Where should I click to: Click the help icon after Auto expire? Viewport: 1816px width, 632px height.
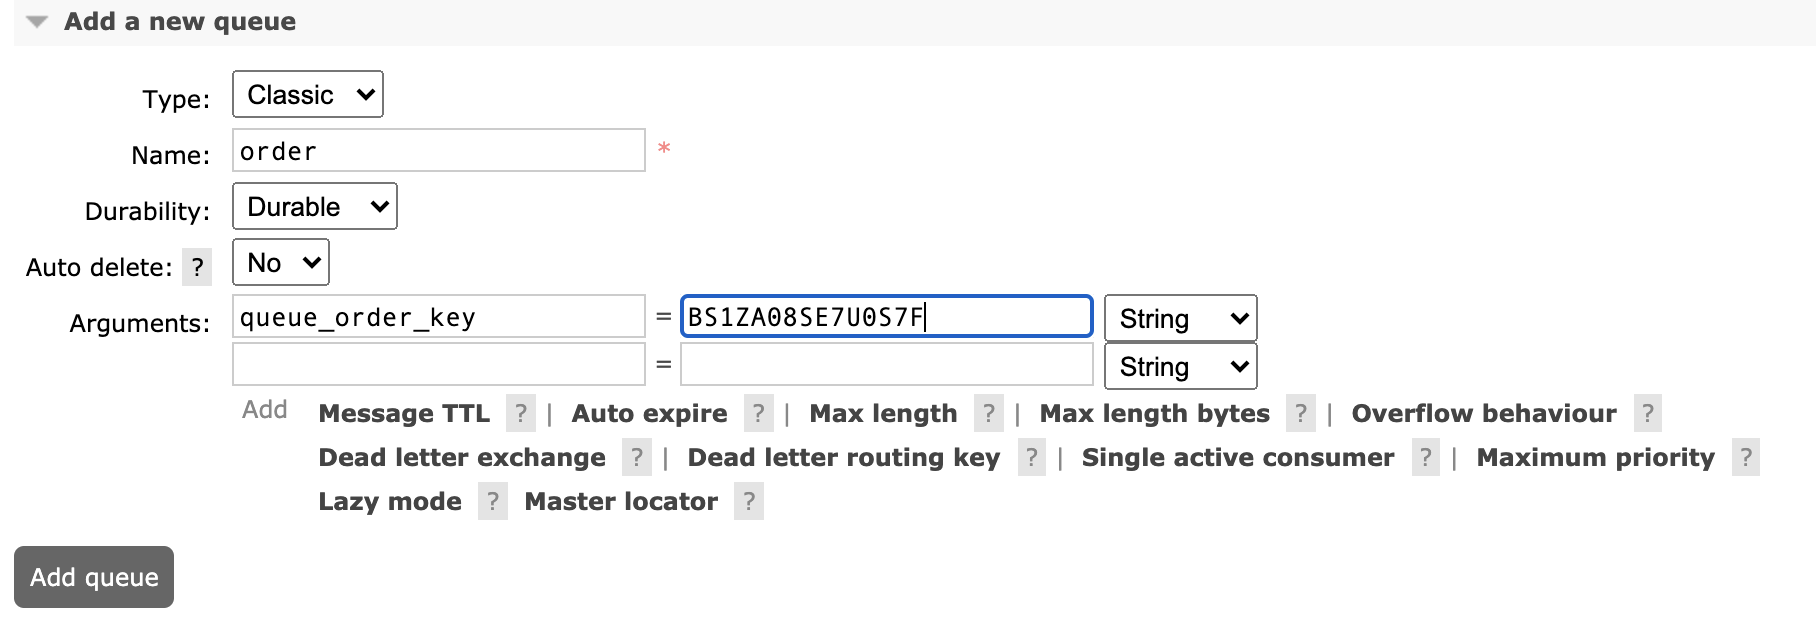[x=758, y=414]
